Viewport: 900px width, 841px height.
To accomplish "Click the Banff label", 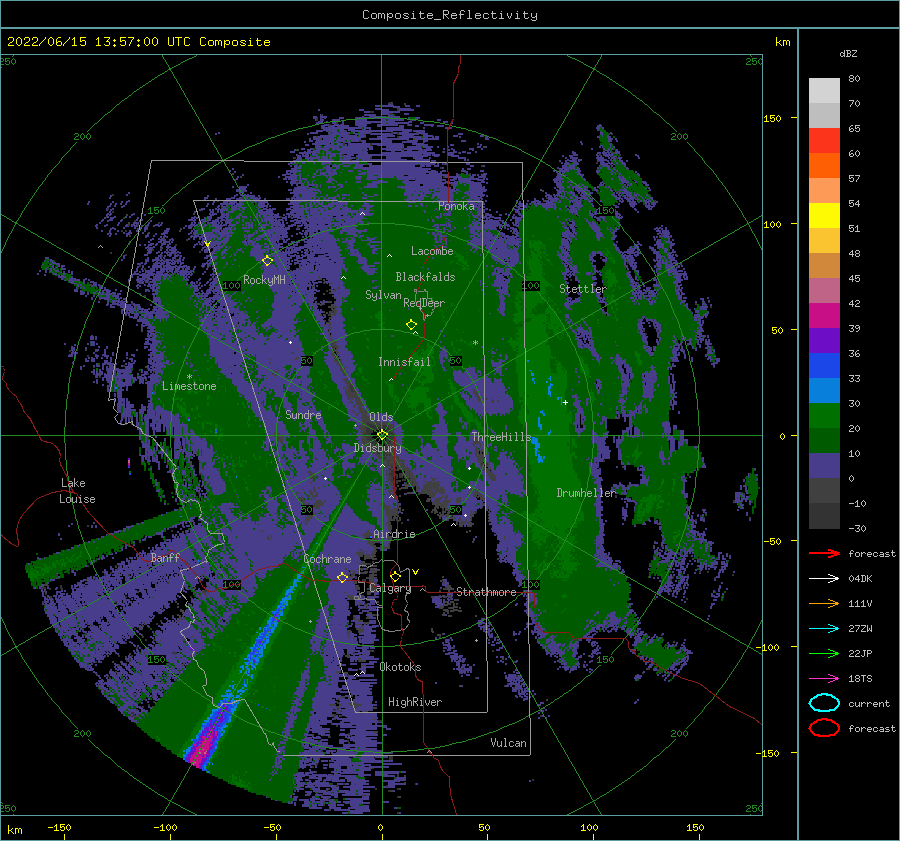I will 165,557.
